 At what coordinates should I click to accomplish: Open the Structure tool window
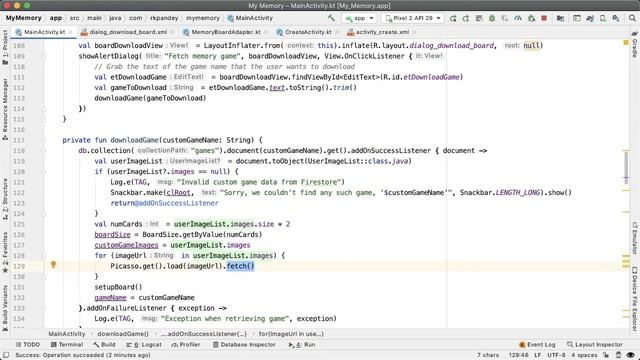(5, 199)
